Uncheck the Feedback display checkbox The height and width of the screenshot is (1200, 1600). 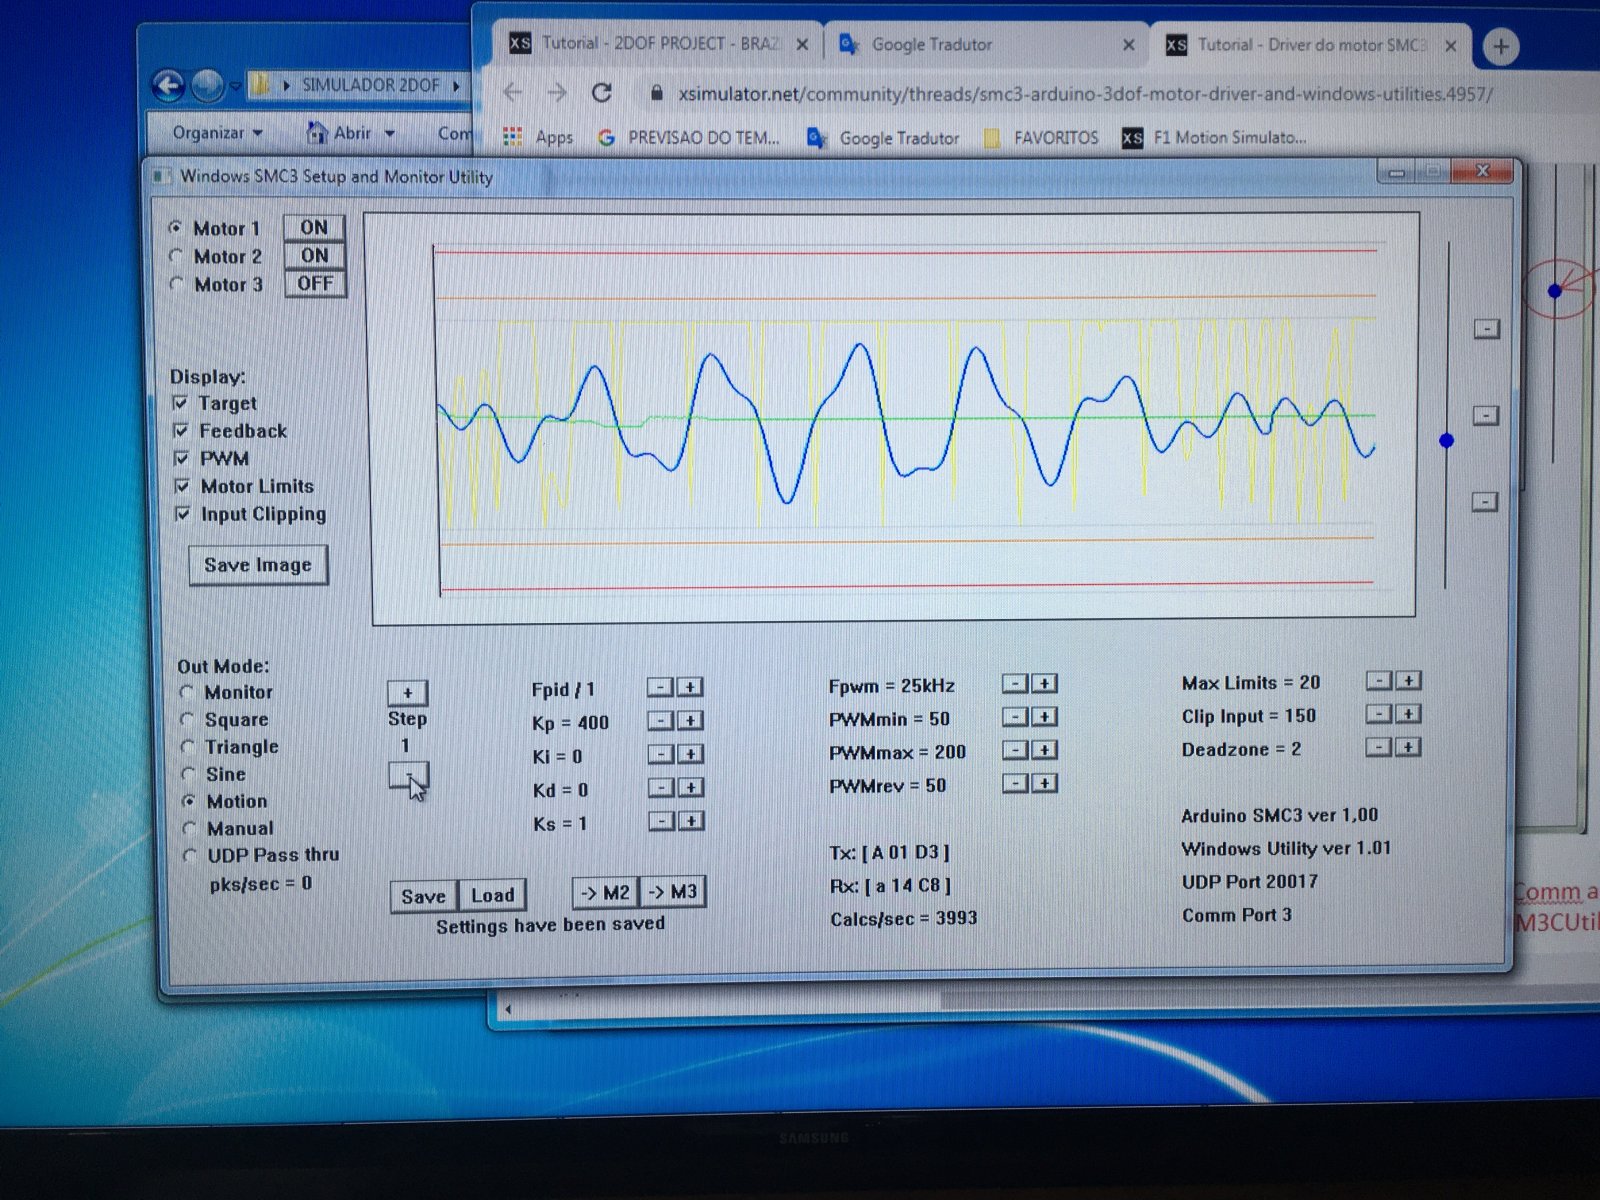[181, 431]
